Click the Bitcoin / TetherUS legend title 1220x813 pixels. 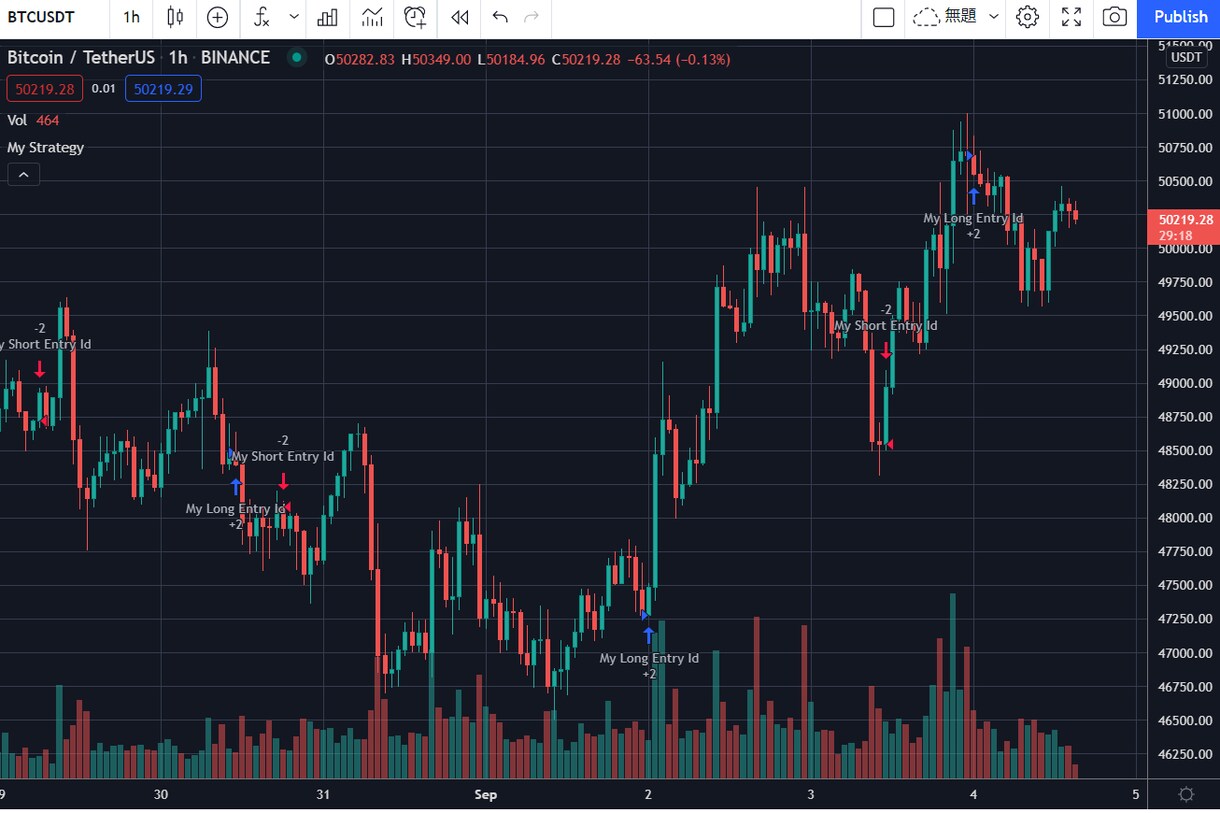click(x=81, y=58)
